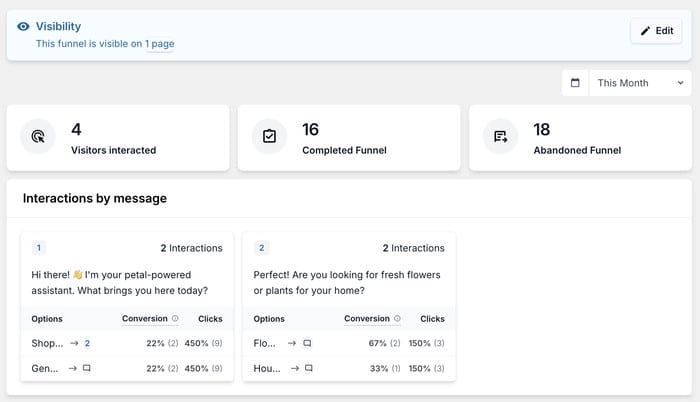Click the 'Interactions by message' heading
The image size is (700, 402).
click(95, 198)
